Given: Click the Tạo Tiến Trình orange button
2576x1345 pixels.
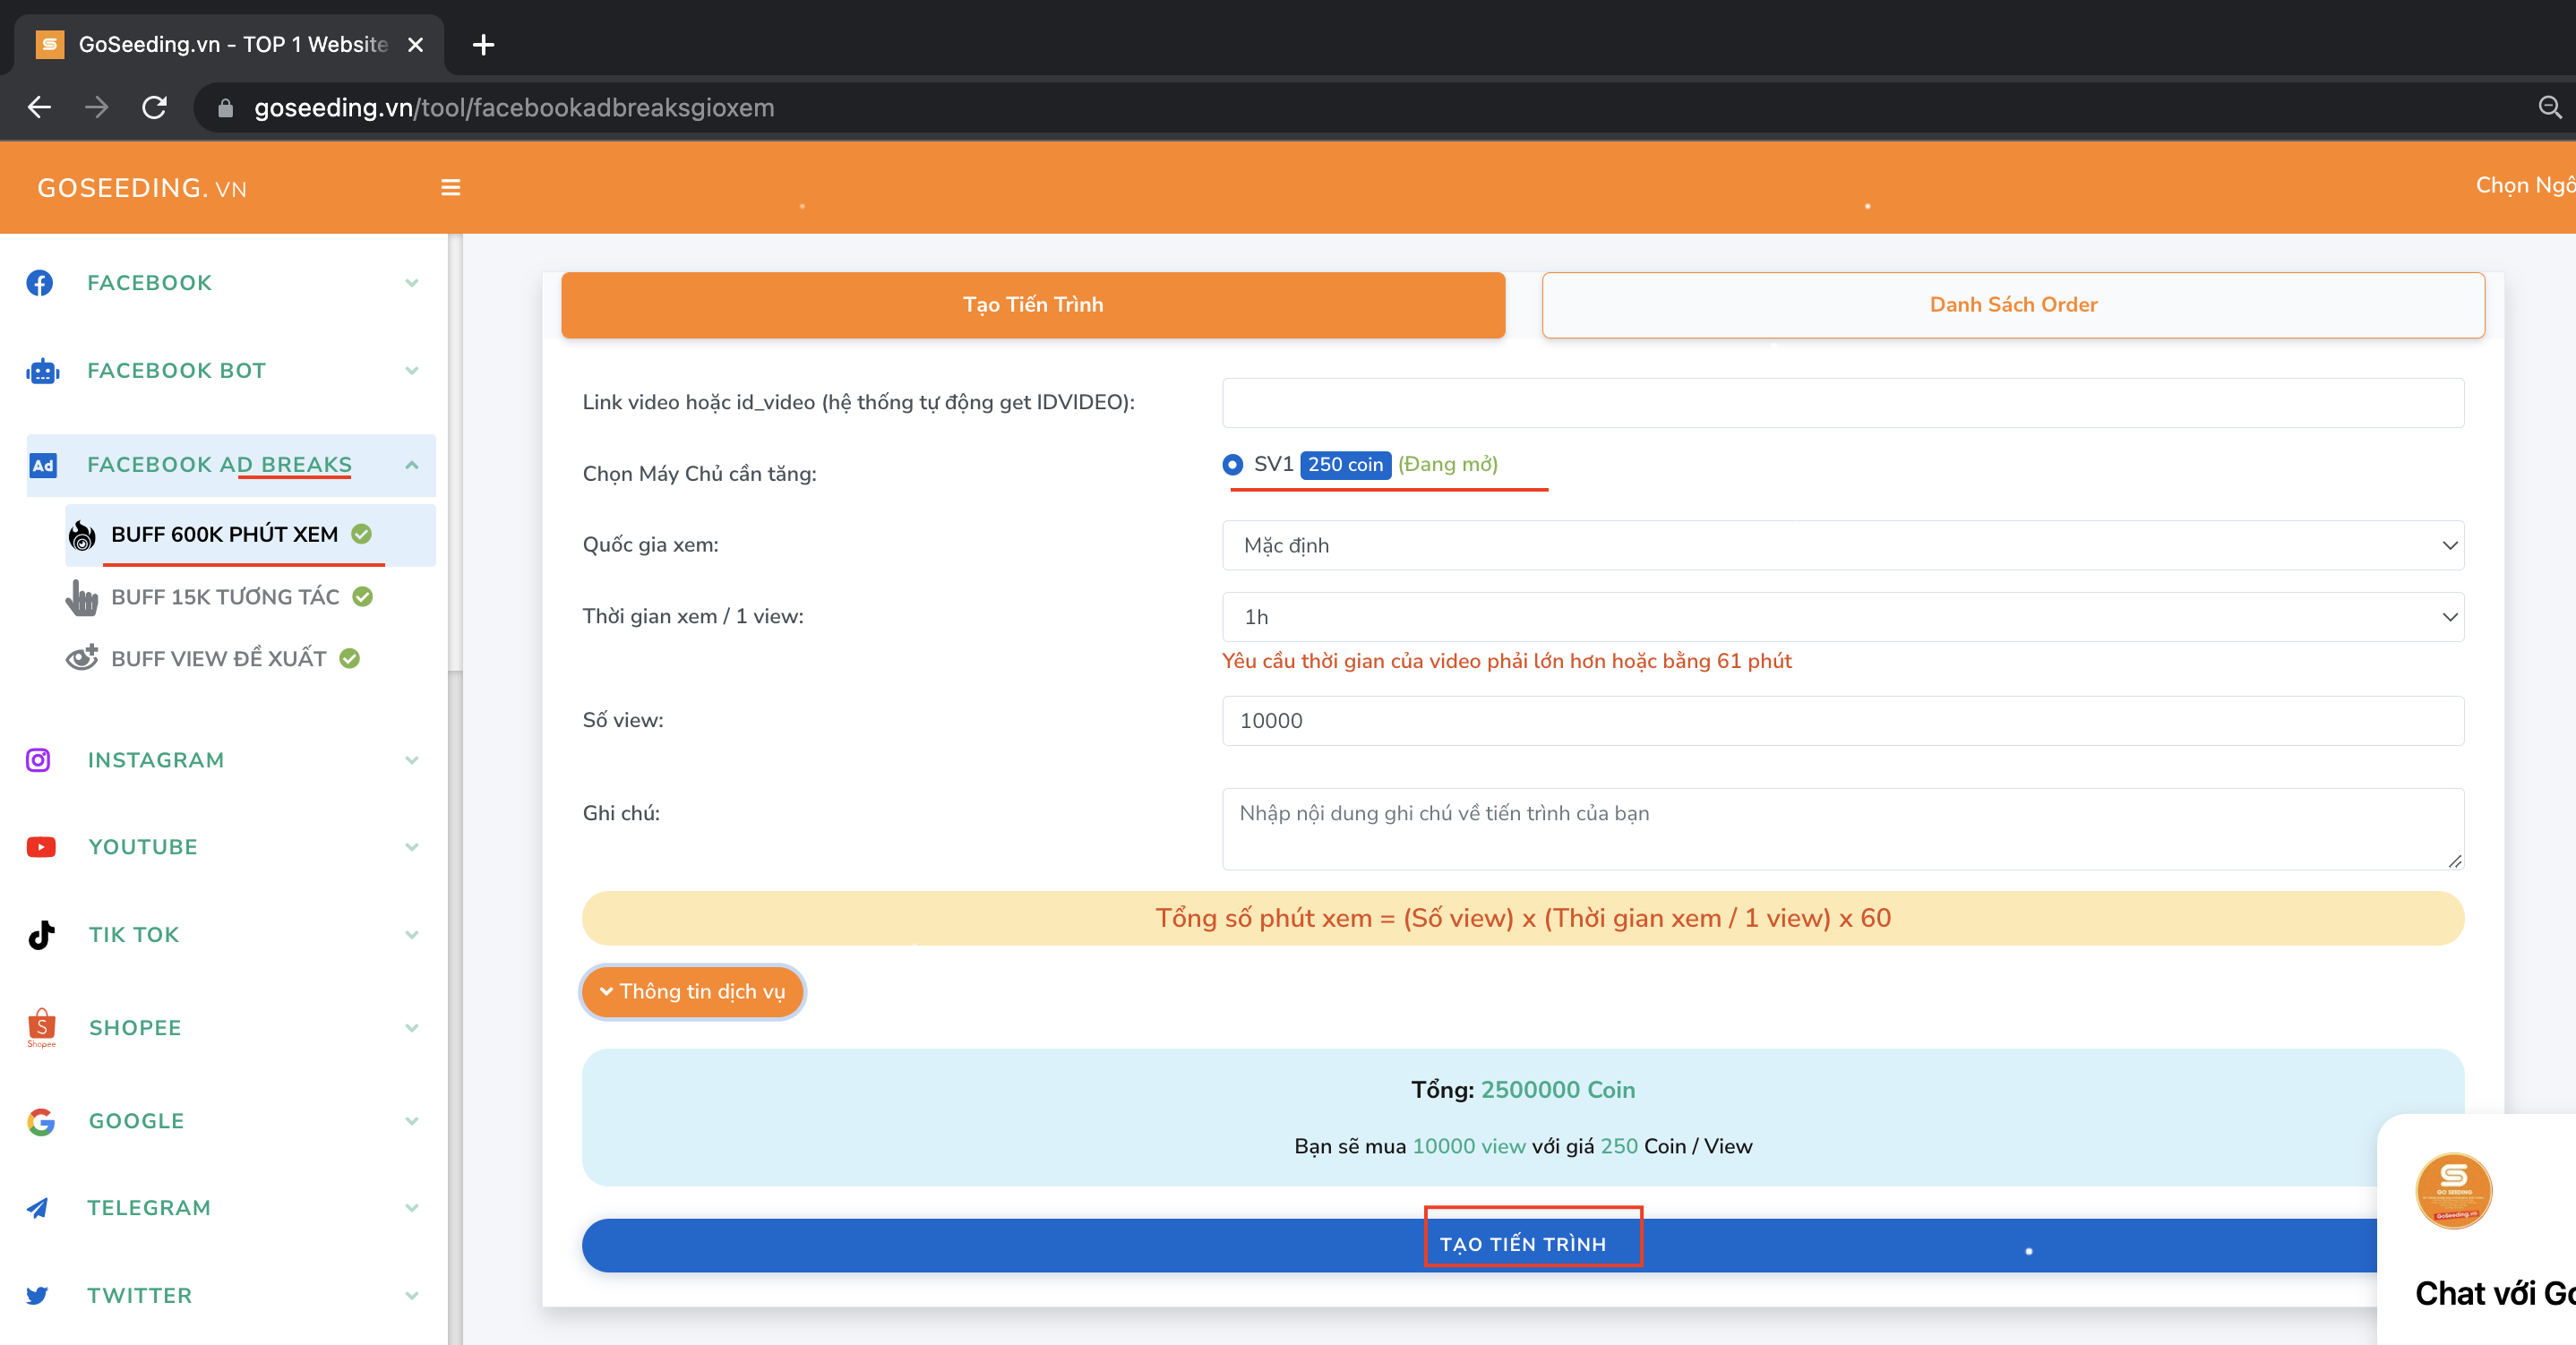Looking at the screenshot, I should click(x=1033, y=304).
